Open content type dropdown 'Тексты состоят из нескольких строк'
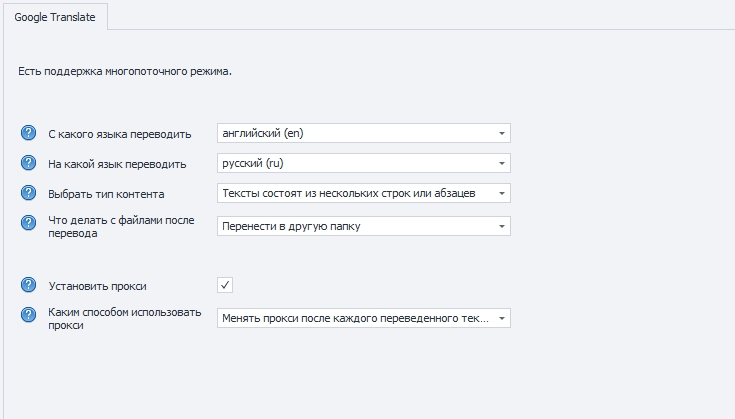Viewport: 735px width, 419px height. click(x=364, y=193)
